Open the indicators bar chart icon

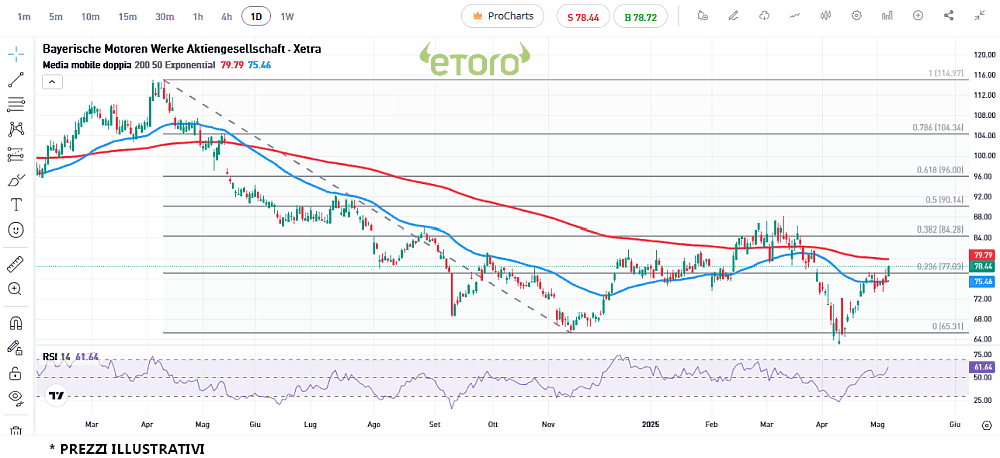887,16
